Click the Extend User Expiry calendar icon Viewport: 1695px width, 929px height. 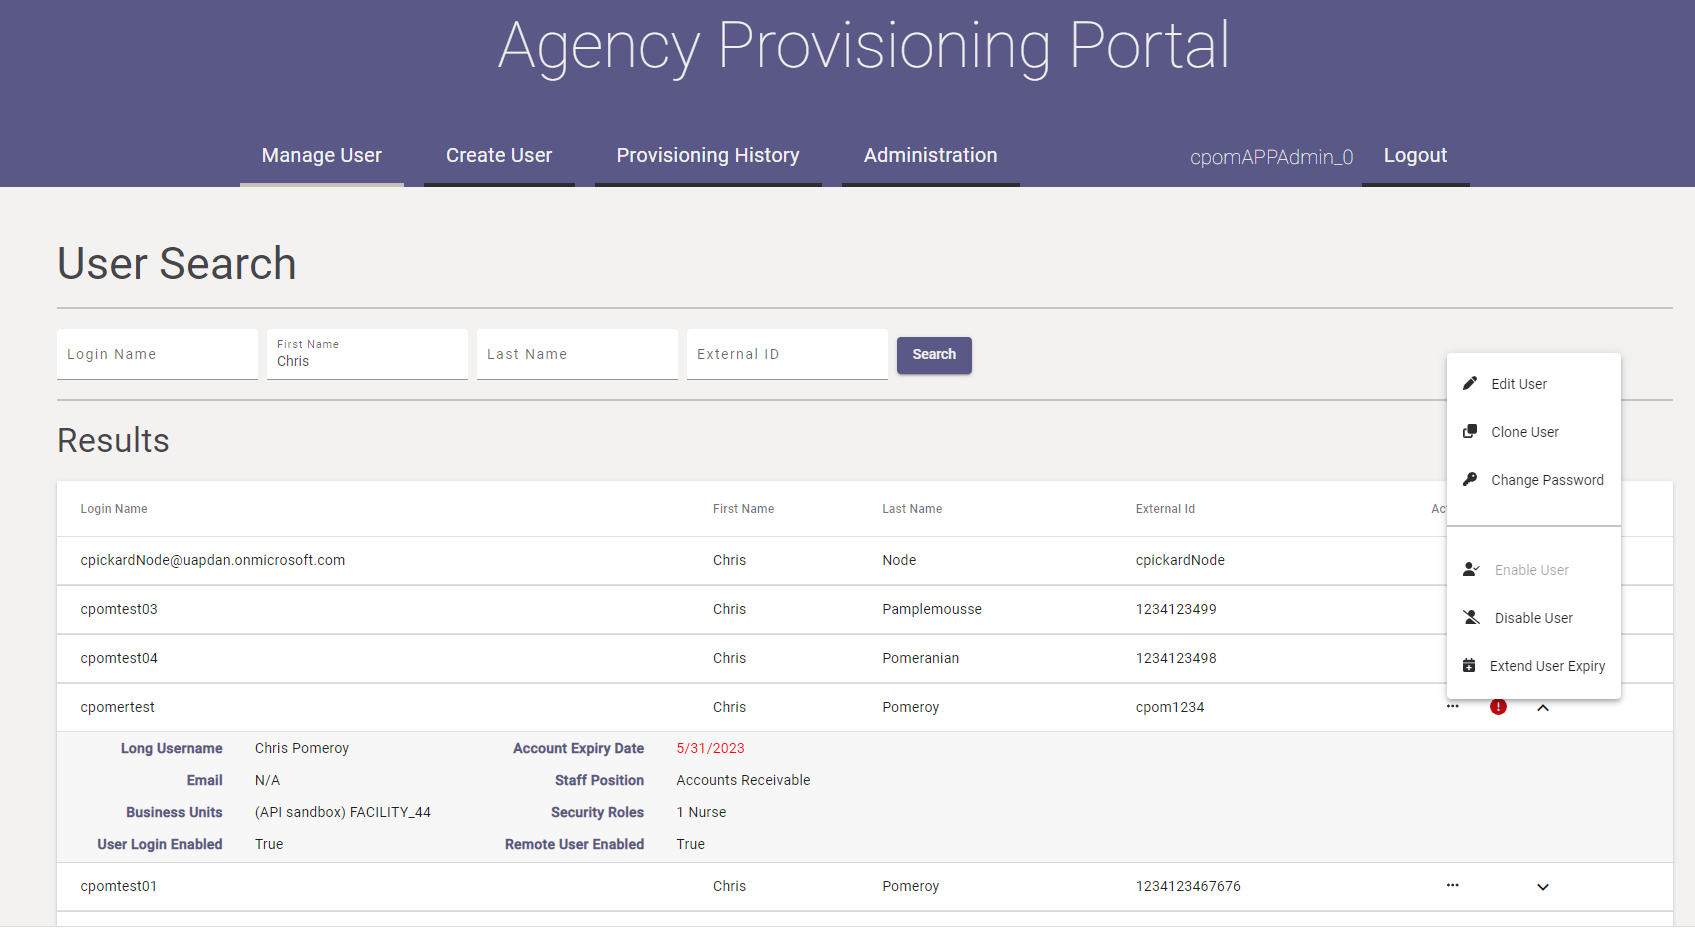[x=1470, y=665]
